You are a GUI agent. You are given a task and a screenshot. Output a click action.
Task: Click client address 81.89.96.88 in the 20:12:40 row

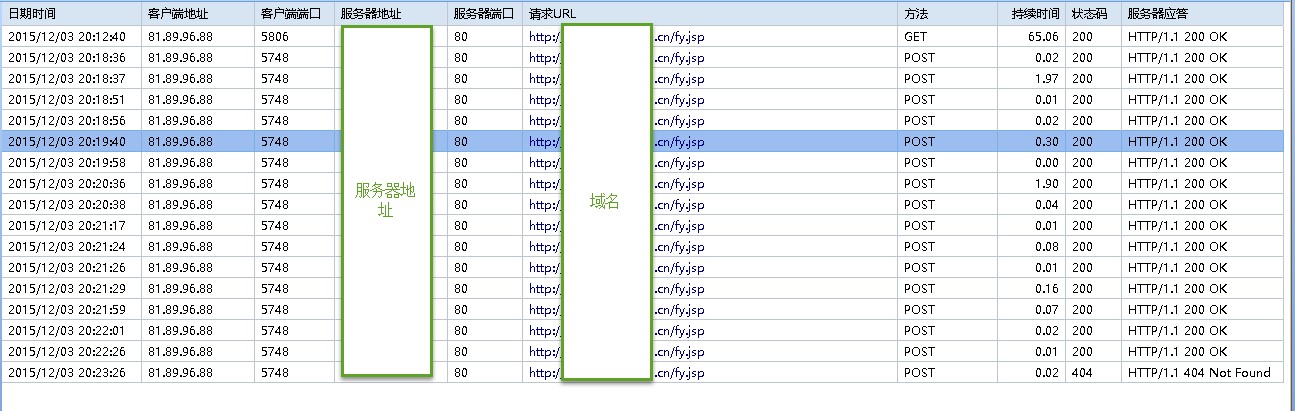tap(180, 36)
